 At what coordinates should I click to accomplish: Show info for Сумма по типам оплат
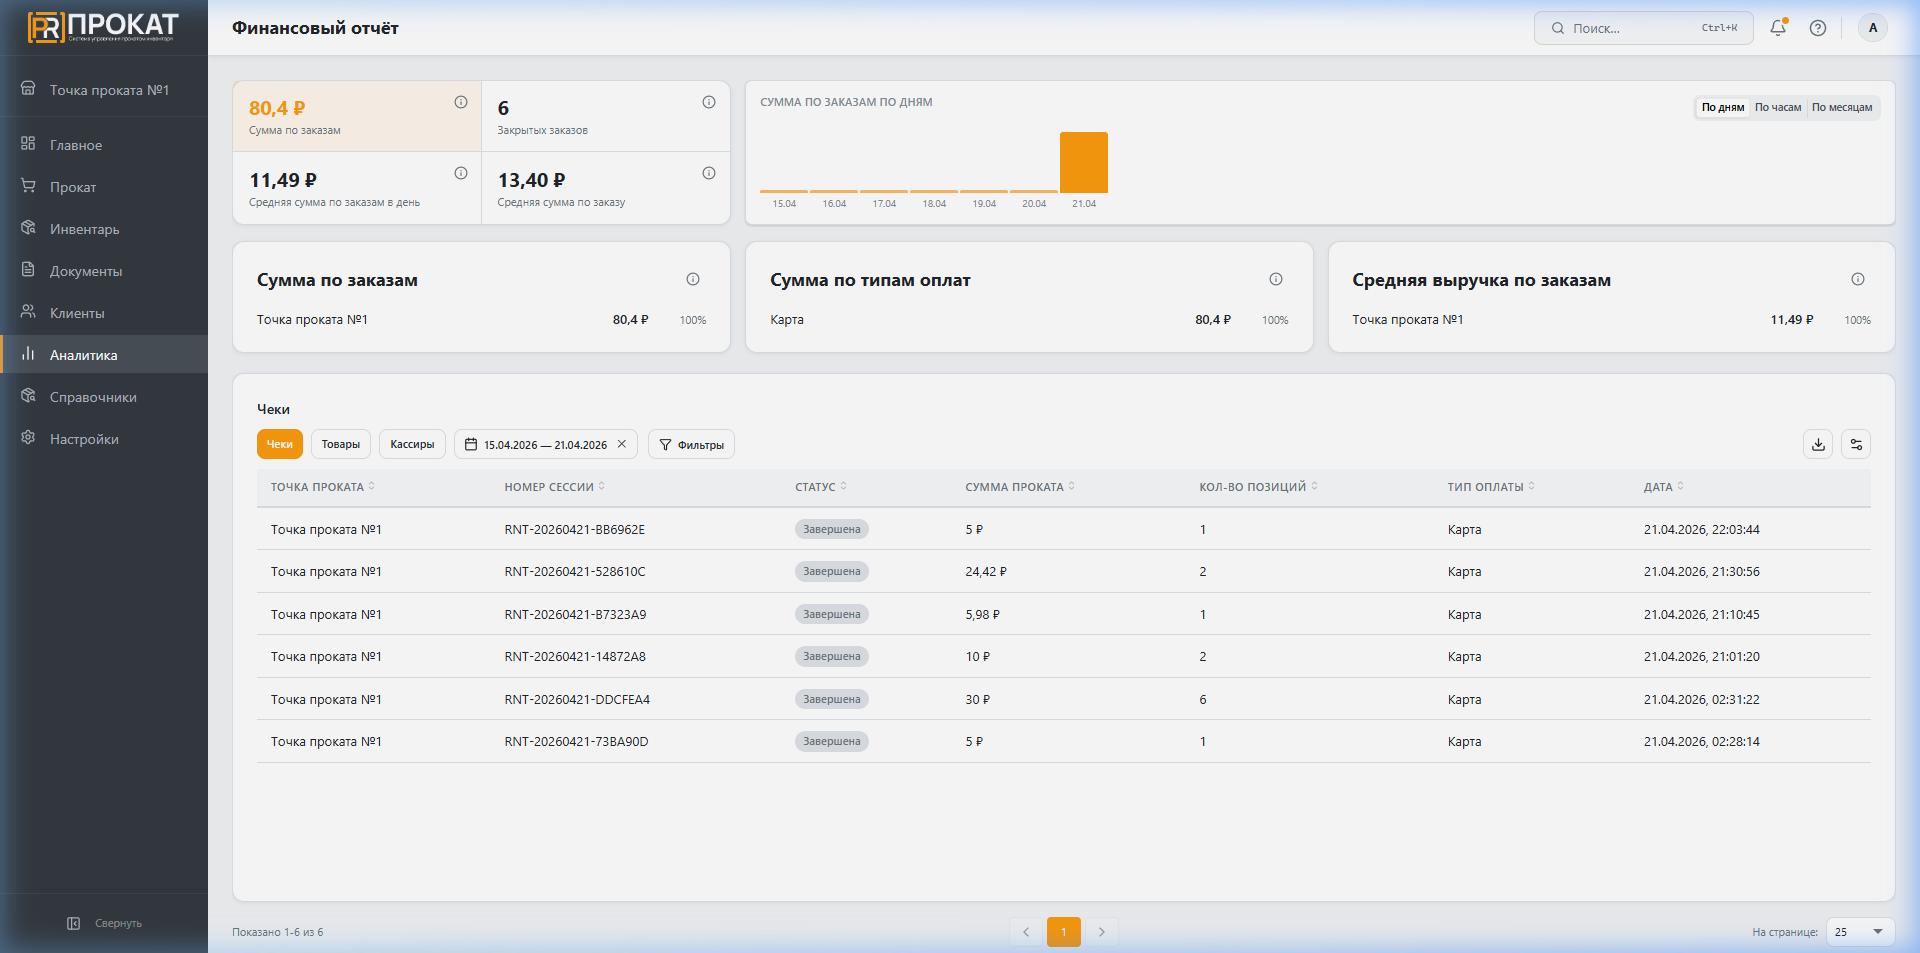(x=1276, y=279)
